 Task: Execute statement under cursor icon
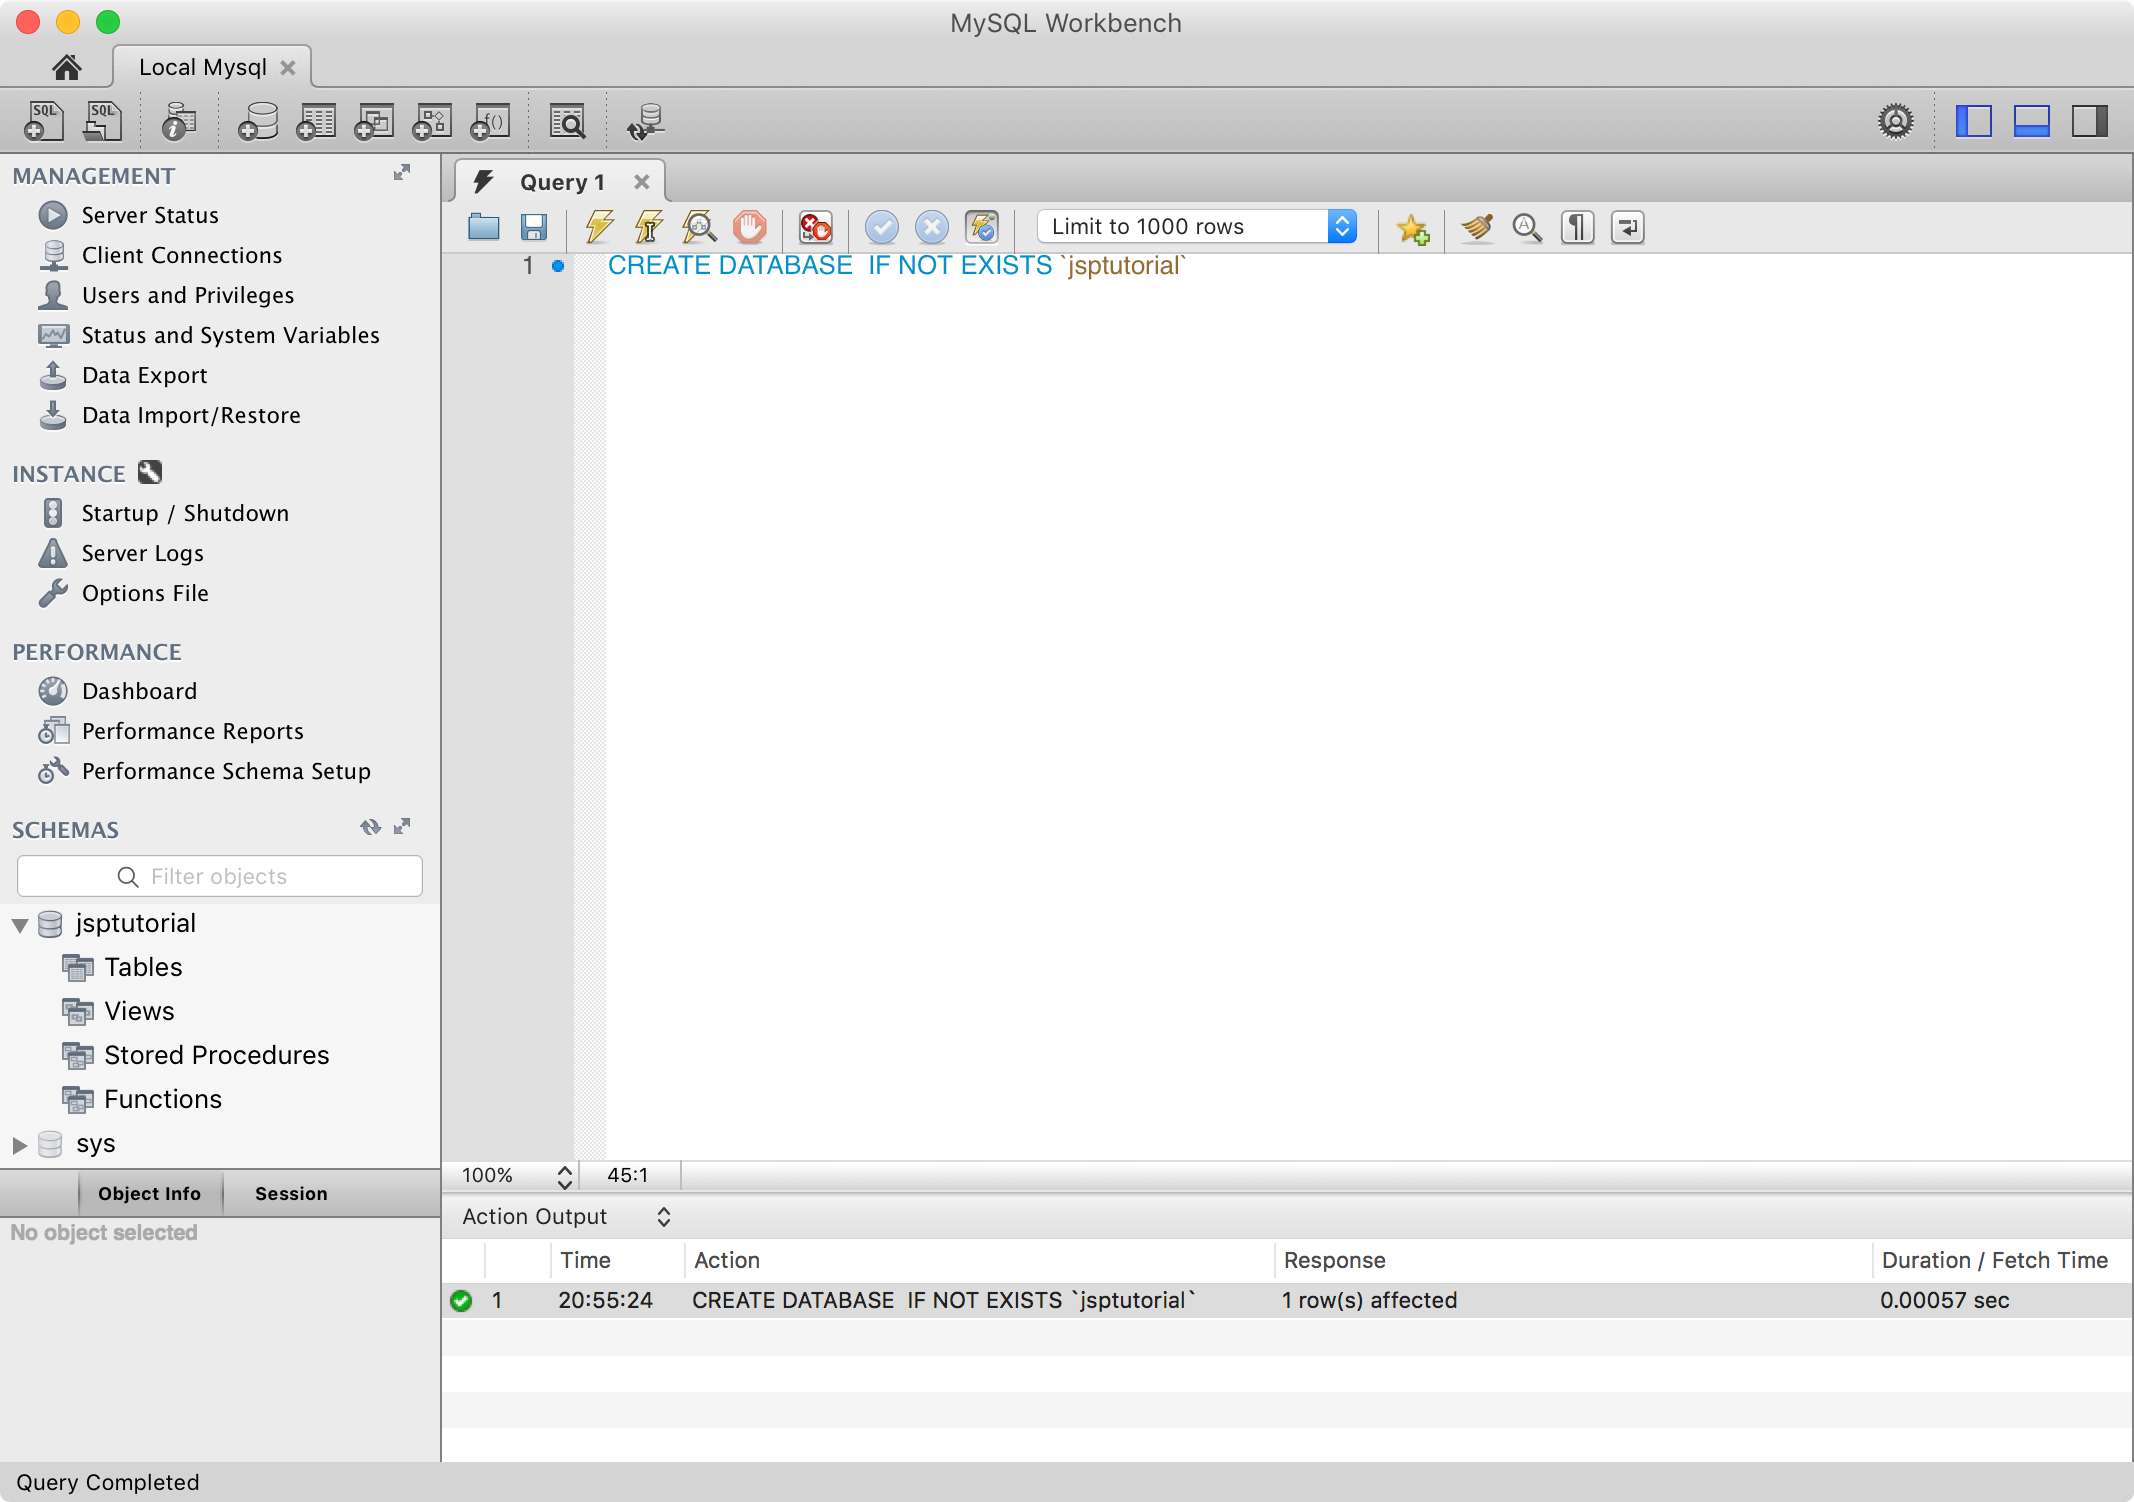tap(649, 227)
